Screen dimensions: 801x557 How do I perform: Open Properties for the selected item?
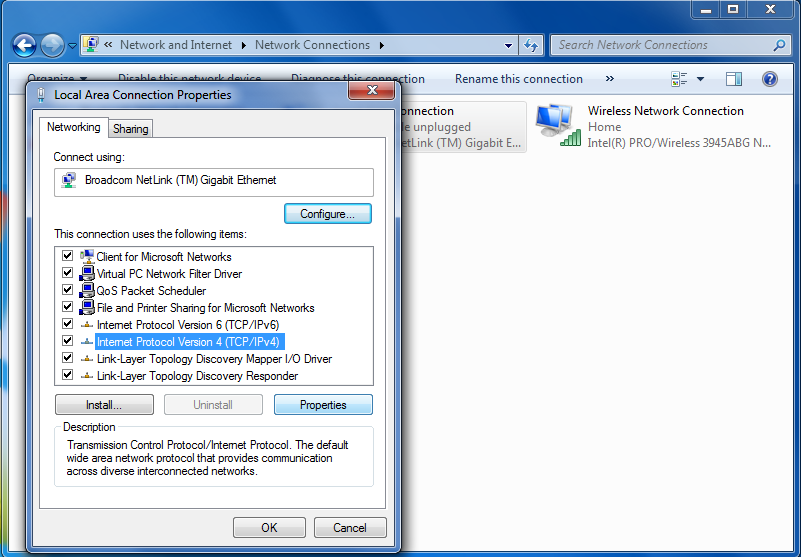323,405
